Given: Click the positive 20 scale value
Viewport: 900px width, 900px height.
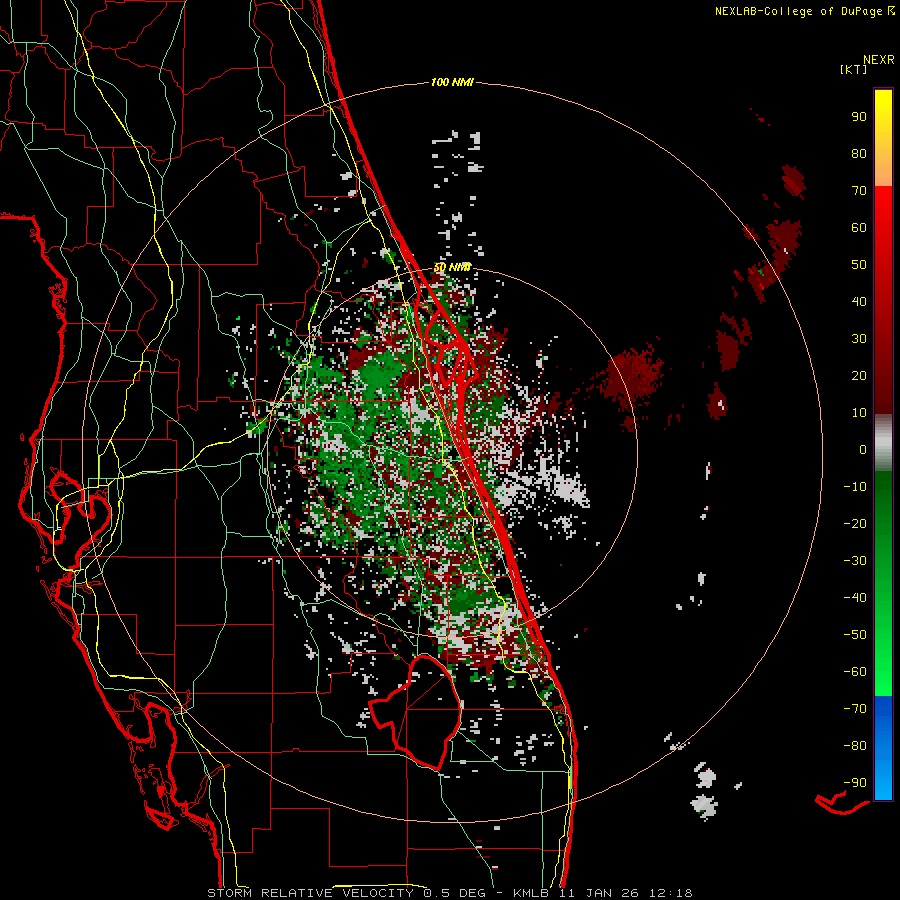Looking at the screenshot, I should (859, 375).
